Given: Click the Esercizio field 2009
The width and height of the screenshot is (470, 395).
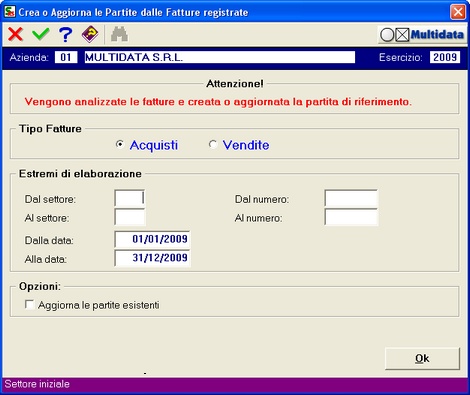Looking at the screenshot, I should pos(445,57).
